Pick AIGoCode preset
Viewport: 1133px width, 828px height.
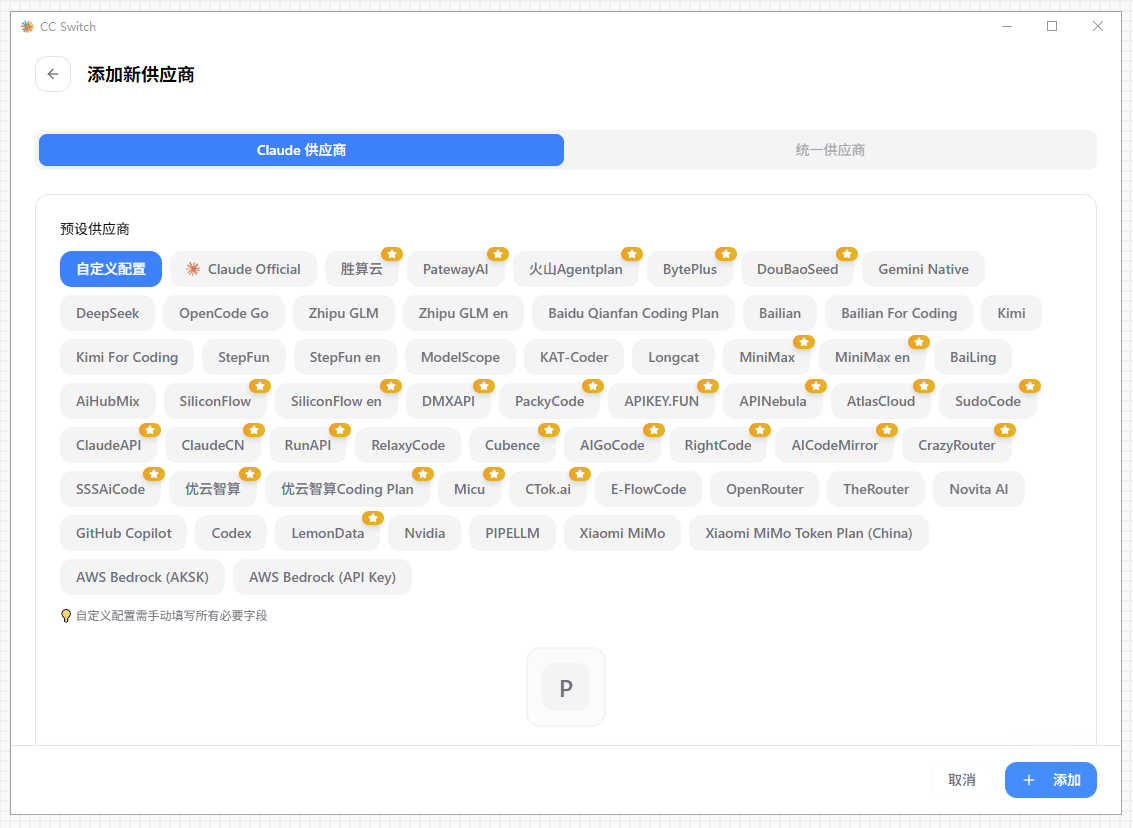[612, 445]
